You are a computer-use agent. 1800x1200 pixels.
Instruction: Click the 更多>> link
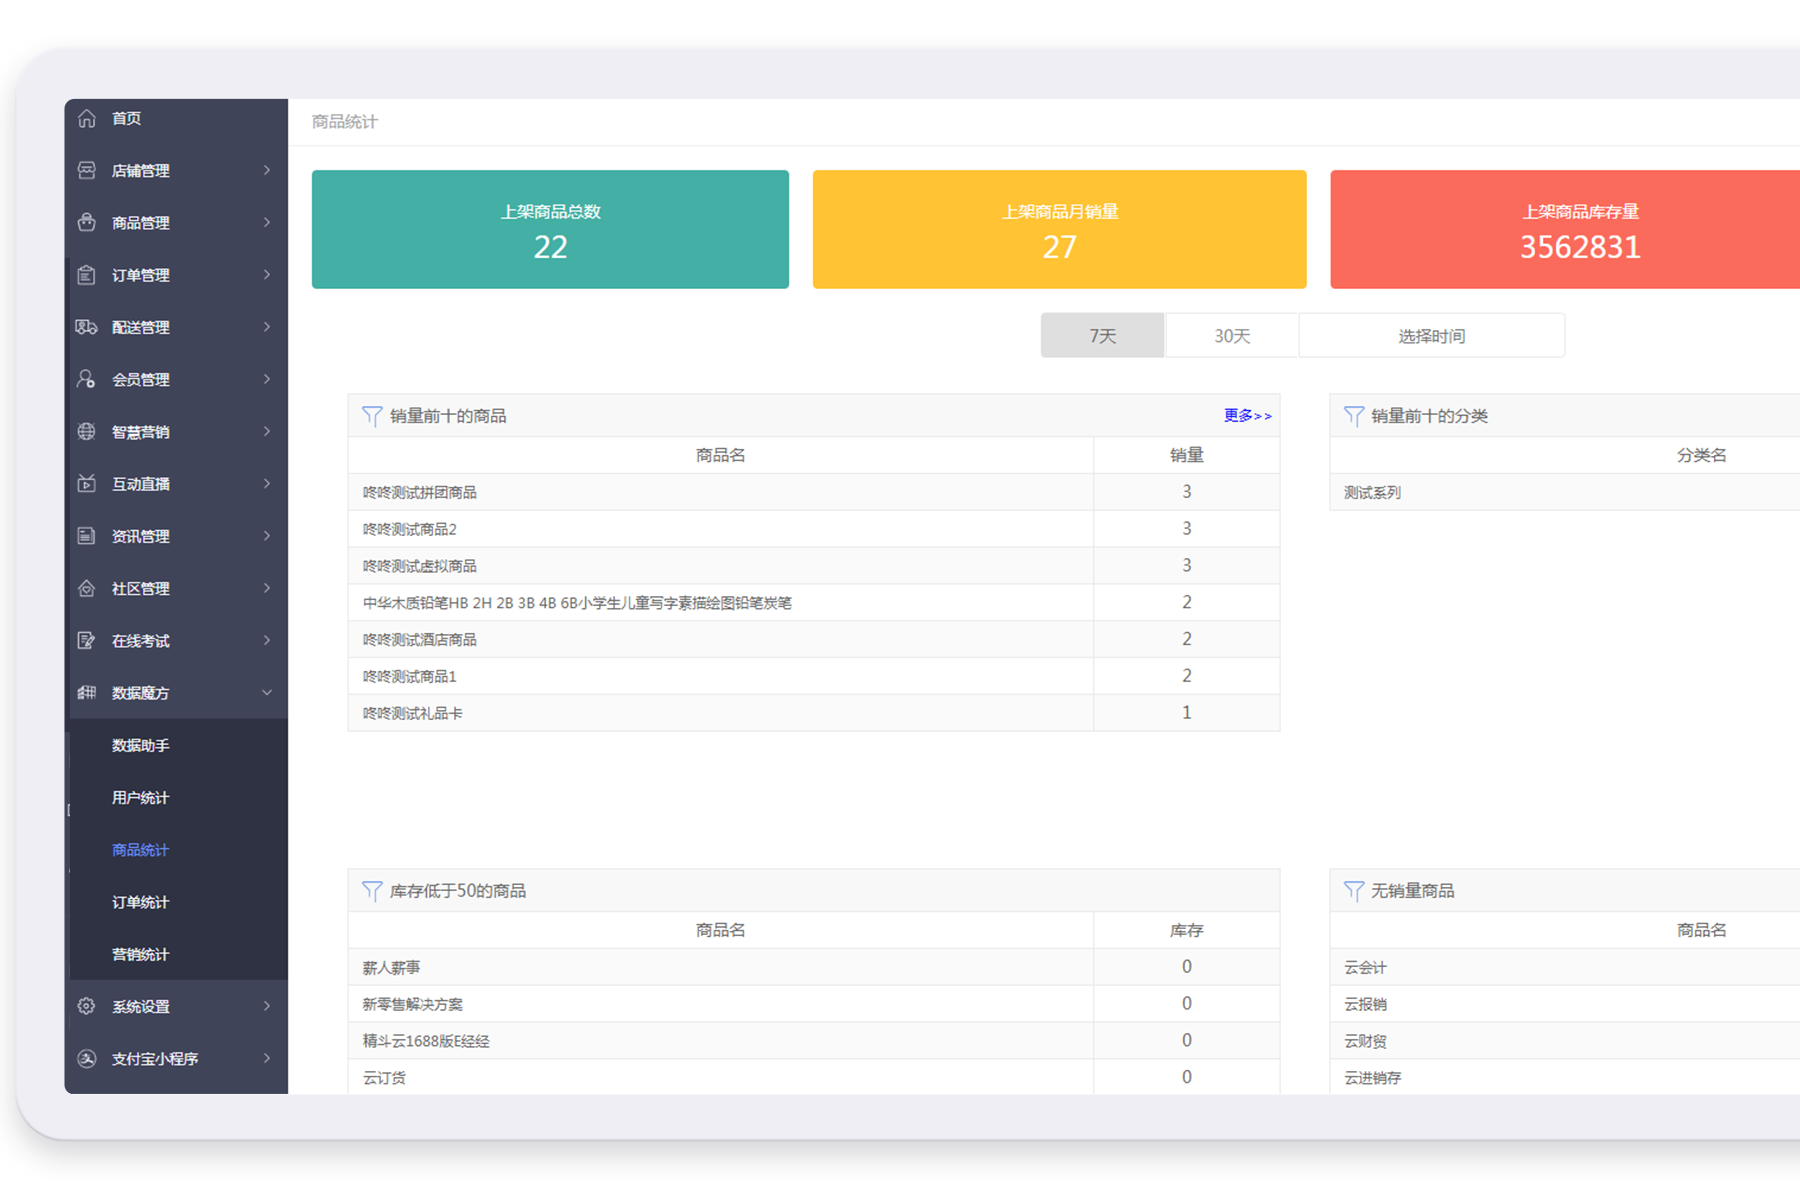click(x=1247, y=416)
